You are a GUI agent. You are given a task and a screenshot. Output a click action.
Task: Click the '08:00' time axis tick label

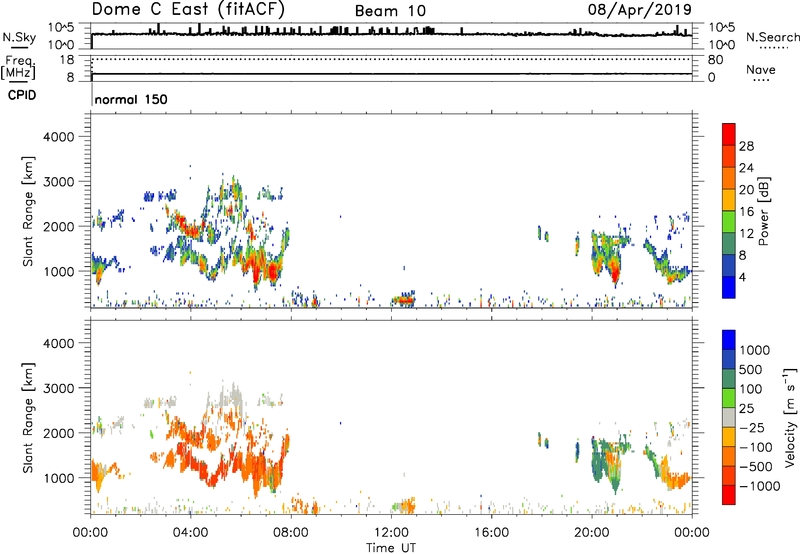coord(291,533)
